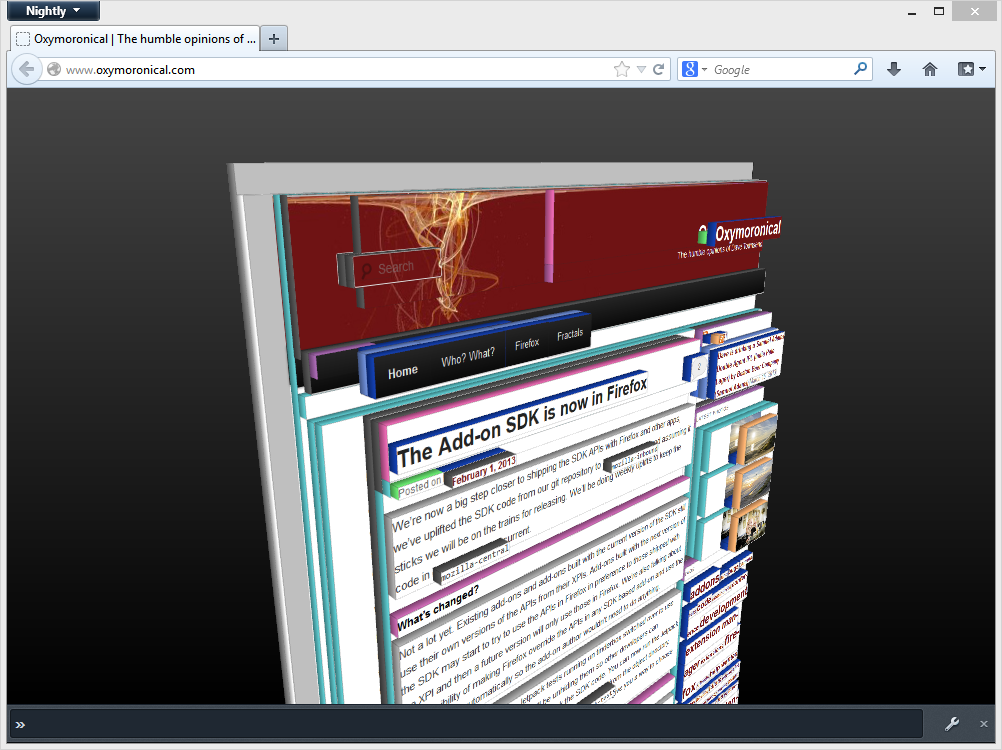Select the What's changed? heading
Screen dimensions: 1002x750
(438, 609)
